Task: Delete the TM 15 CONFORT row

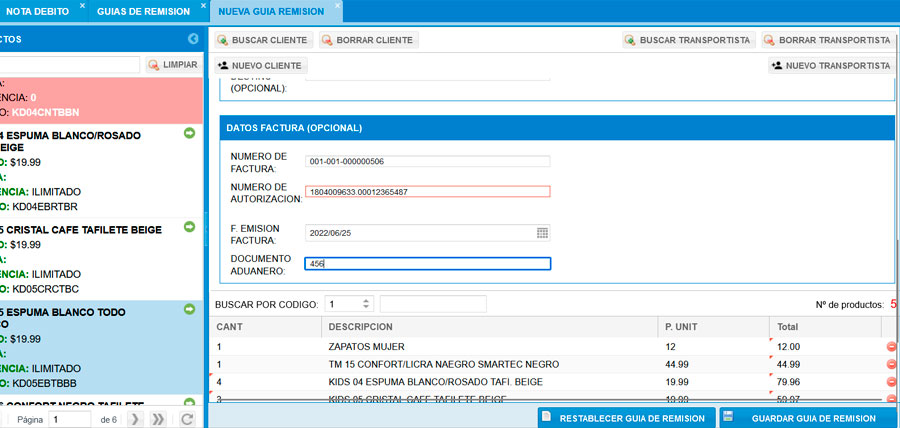Action: click(x=891, y=364)
